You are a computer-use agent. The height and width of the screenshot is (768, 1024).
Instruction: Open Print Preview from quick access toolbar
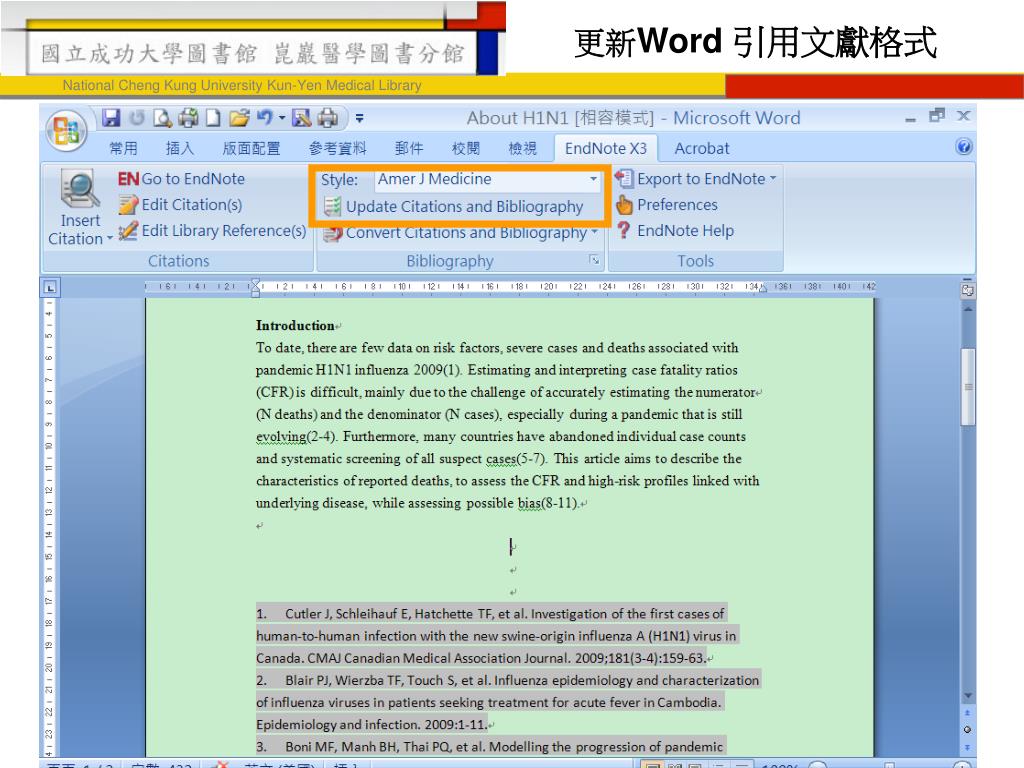click(x=163, y=118)
